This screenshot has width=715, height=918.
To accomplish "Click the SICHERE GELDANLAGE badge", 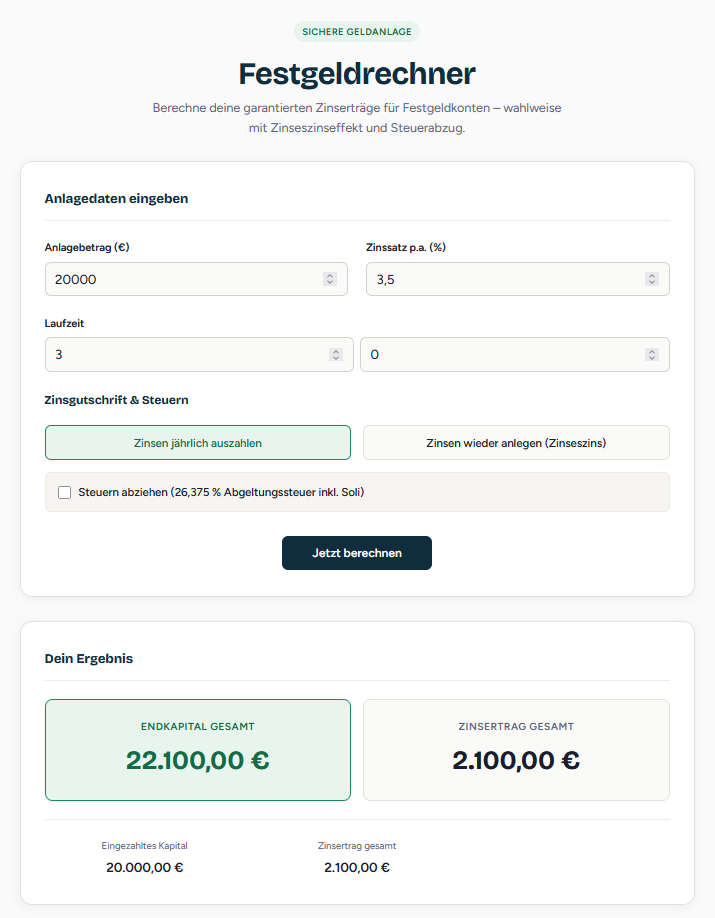I will (x=357, y=31).
